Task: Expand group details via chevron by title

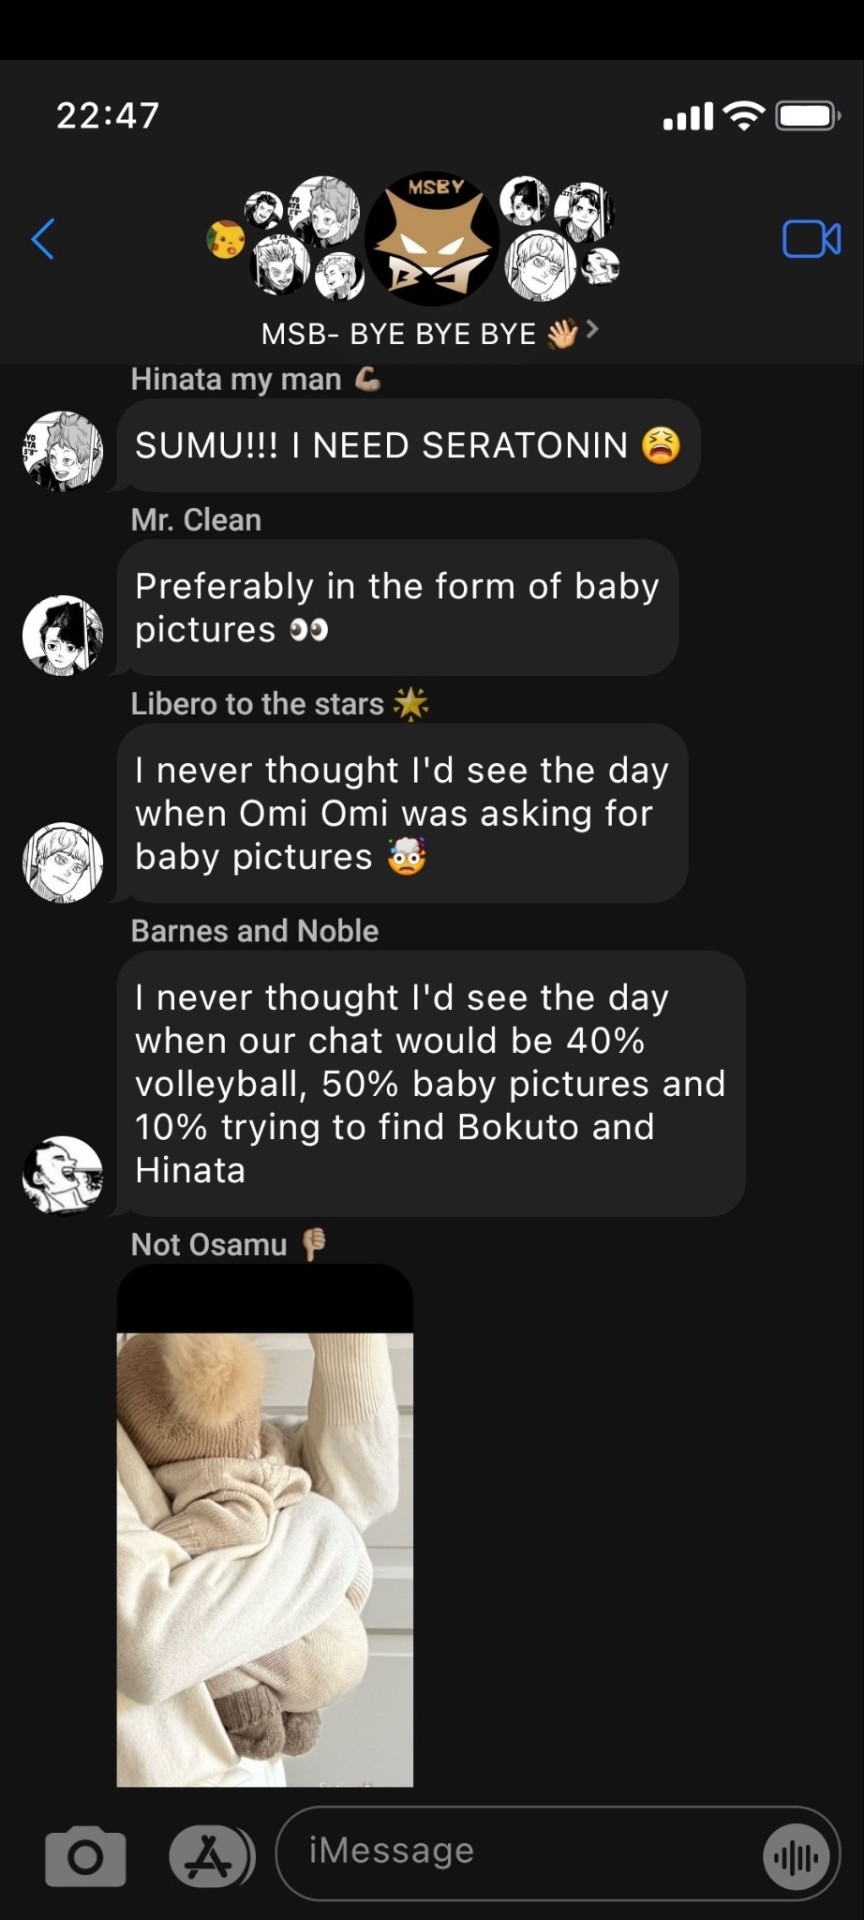Action: click(592, 329)
